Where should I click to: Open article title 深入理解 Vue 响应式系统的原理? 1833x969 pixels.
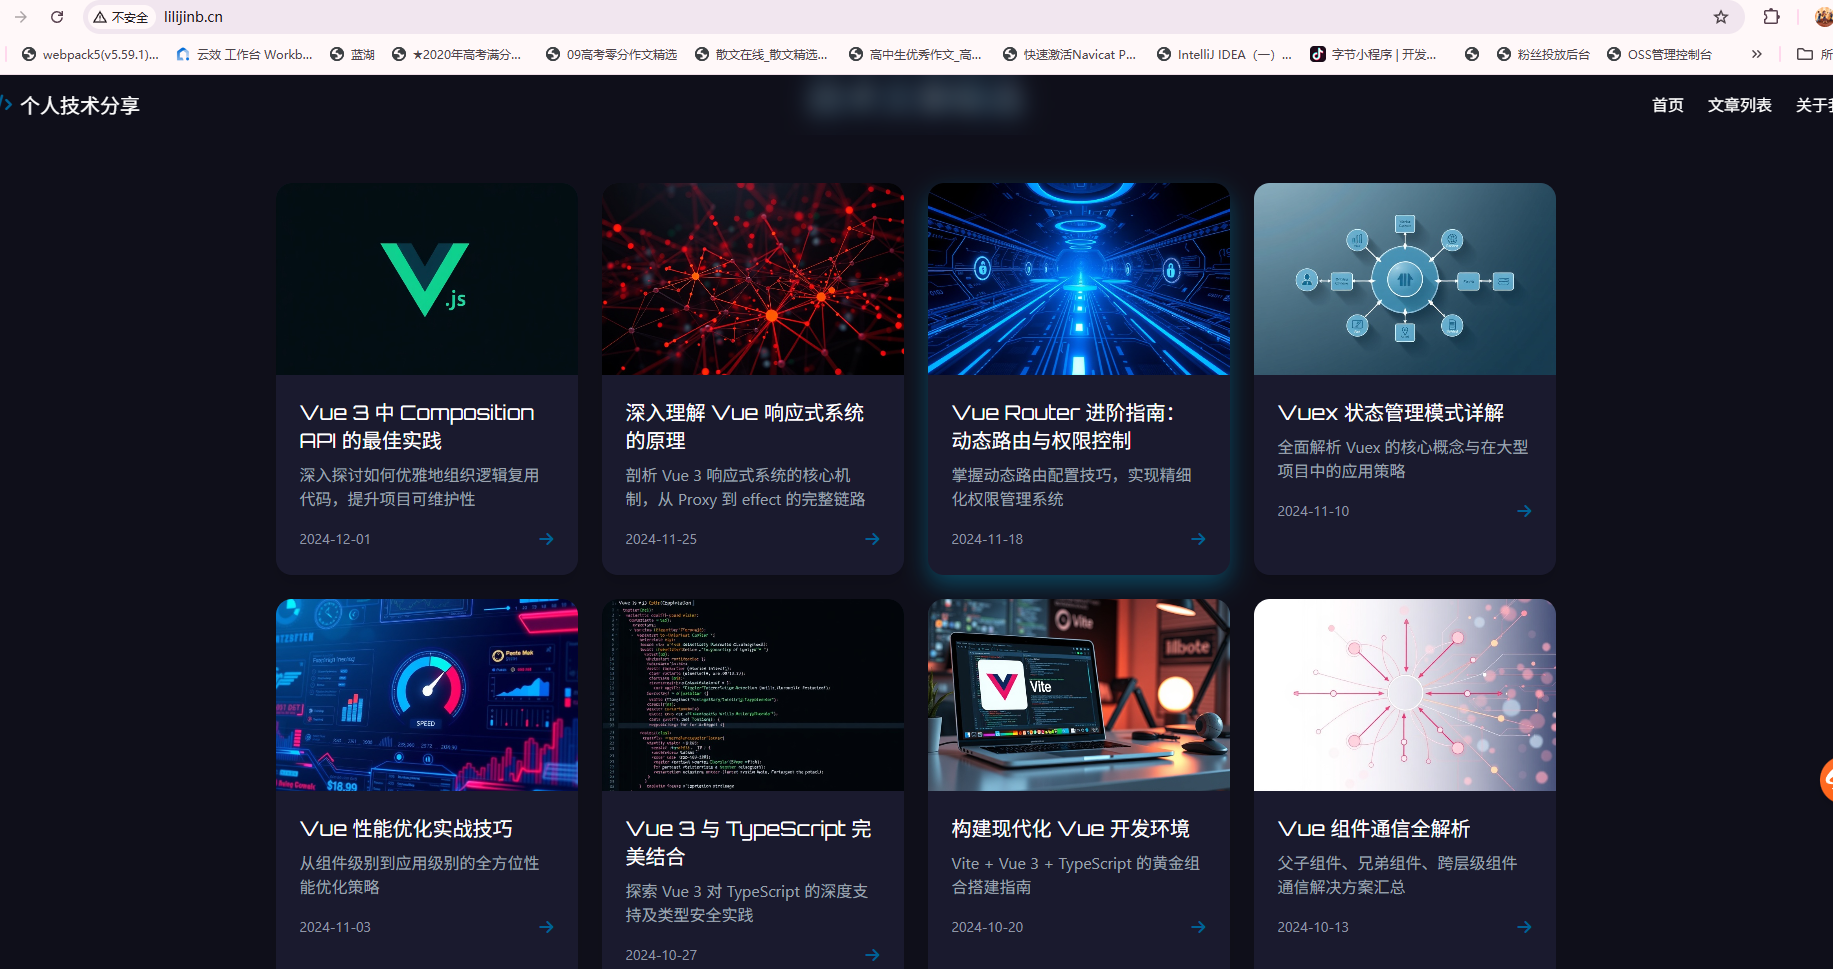pos(745,427)
